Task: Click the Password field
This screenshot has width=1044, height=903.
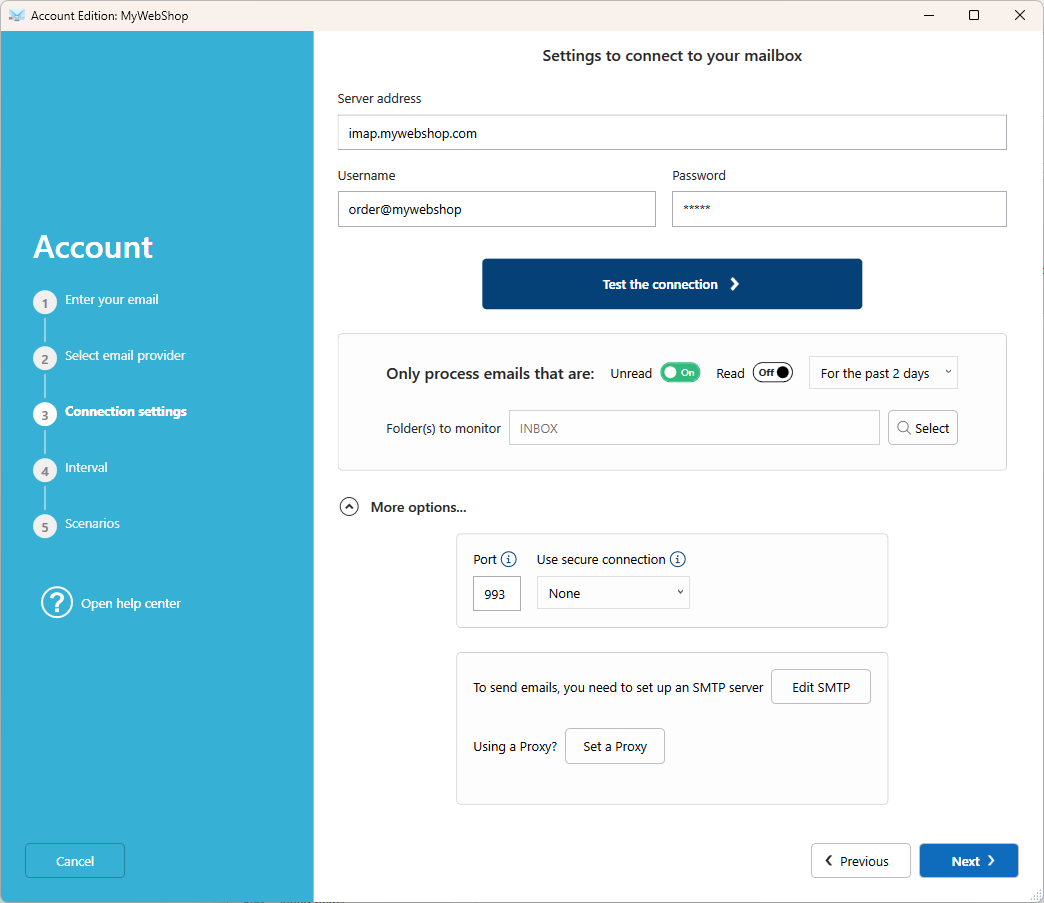Action: click(x=839, y=209)
